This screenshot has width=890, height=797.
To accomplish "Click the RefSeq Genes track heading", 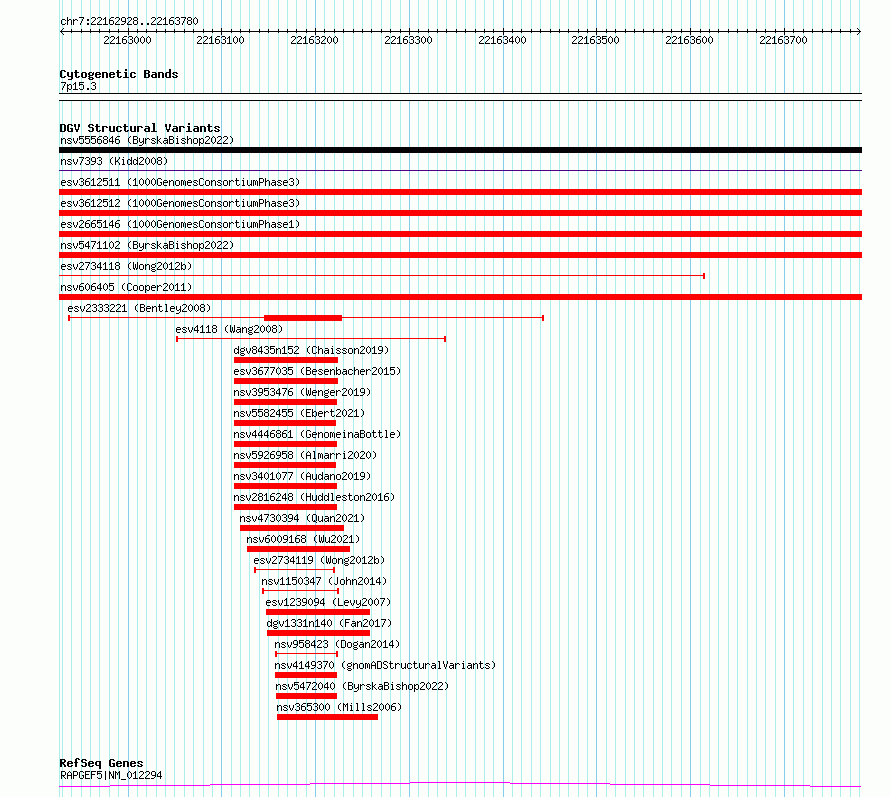I will click(x=101, y=763).
